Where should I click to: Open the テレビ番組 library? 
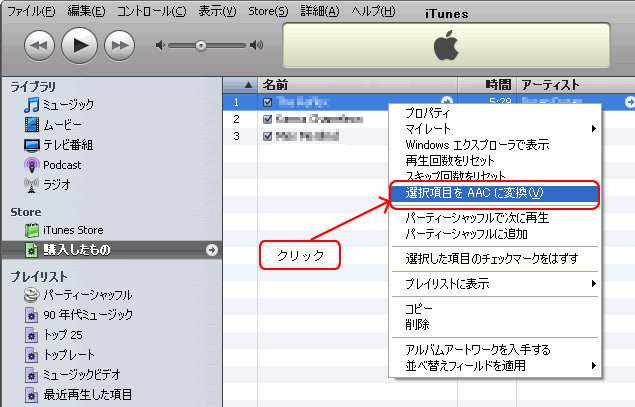(x=59, y=145)
